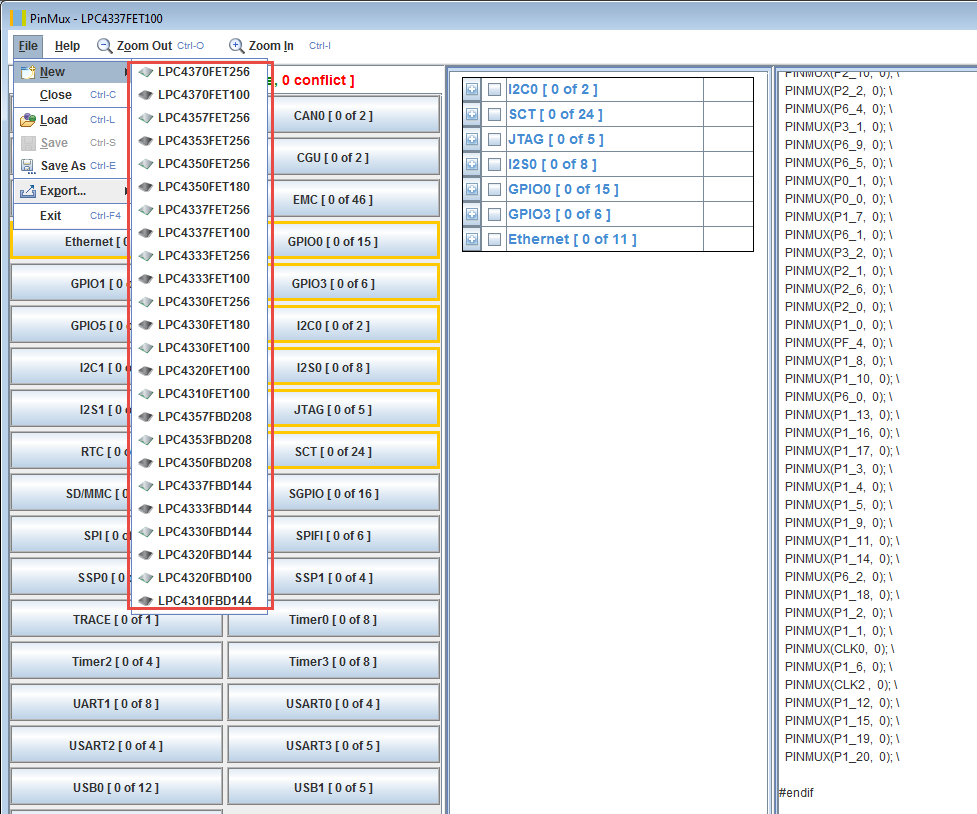Click the chip icon beside LPC4350FET256

(146, 164)
